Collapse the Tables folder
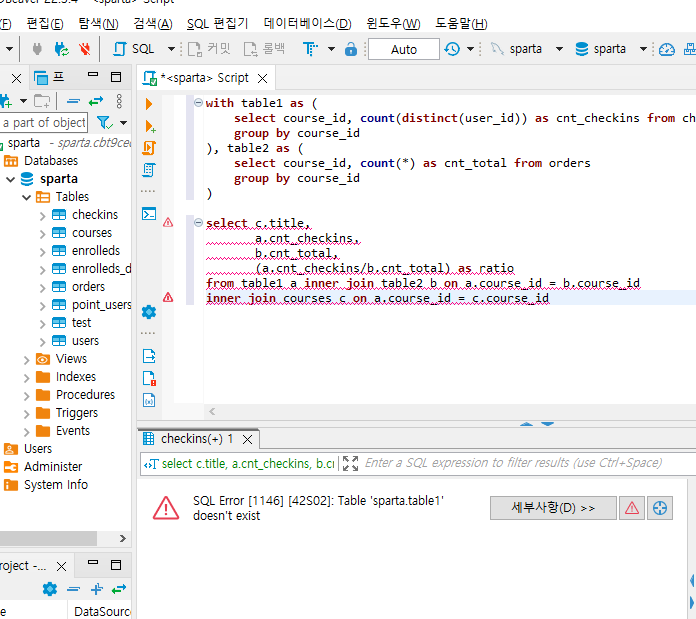The image size is (696, 619). pyautogui.click(x=27, y=197)
